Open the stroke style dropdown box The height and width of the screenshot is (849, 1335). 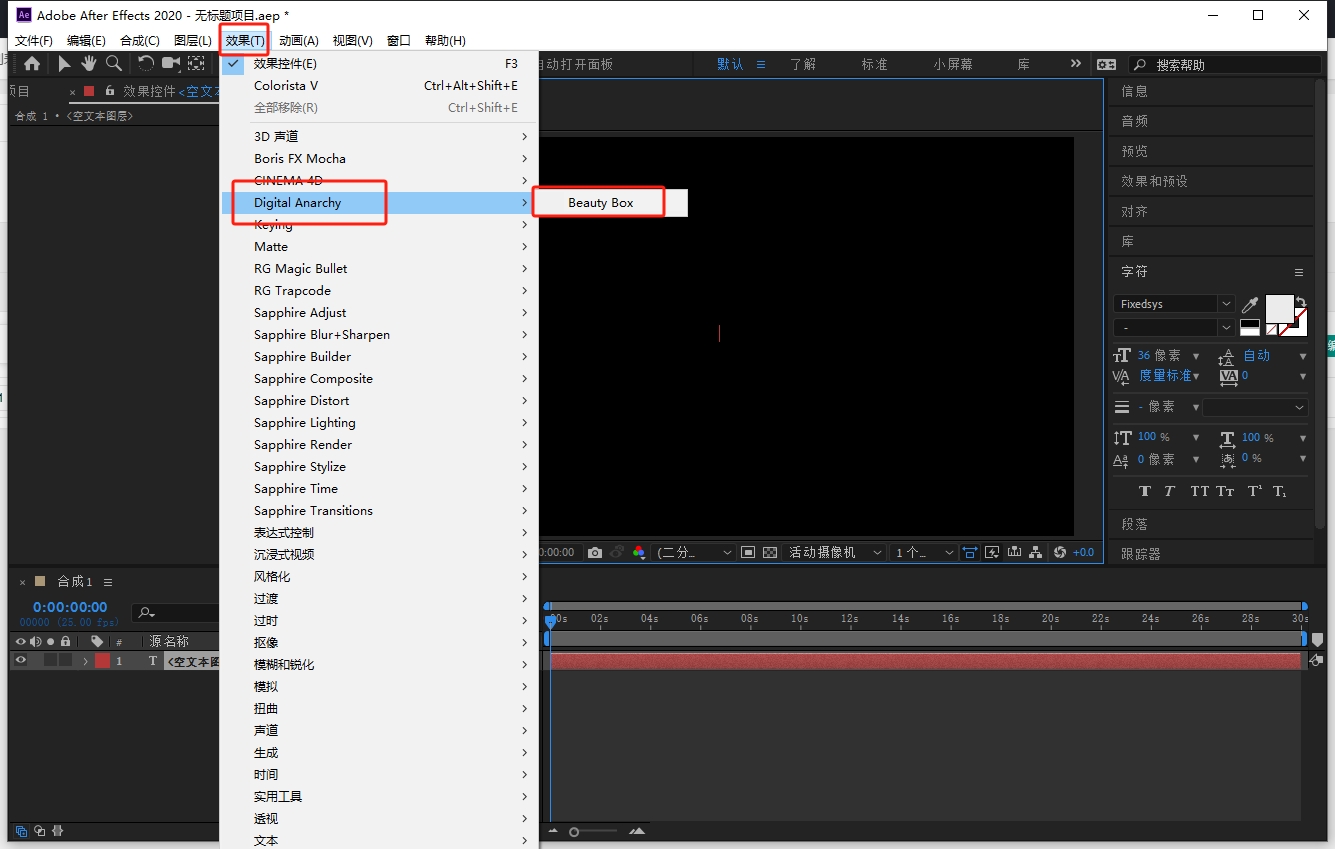pyautogui.click(x=1255, y=407)
